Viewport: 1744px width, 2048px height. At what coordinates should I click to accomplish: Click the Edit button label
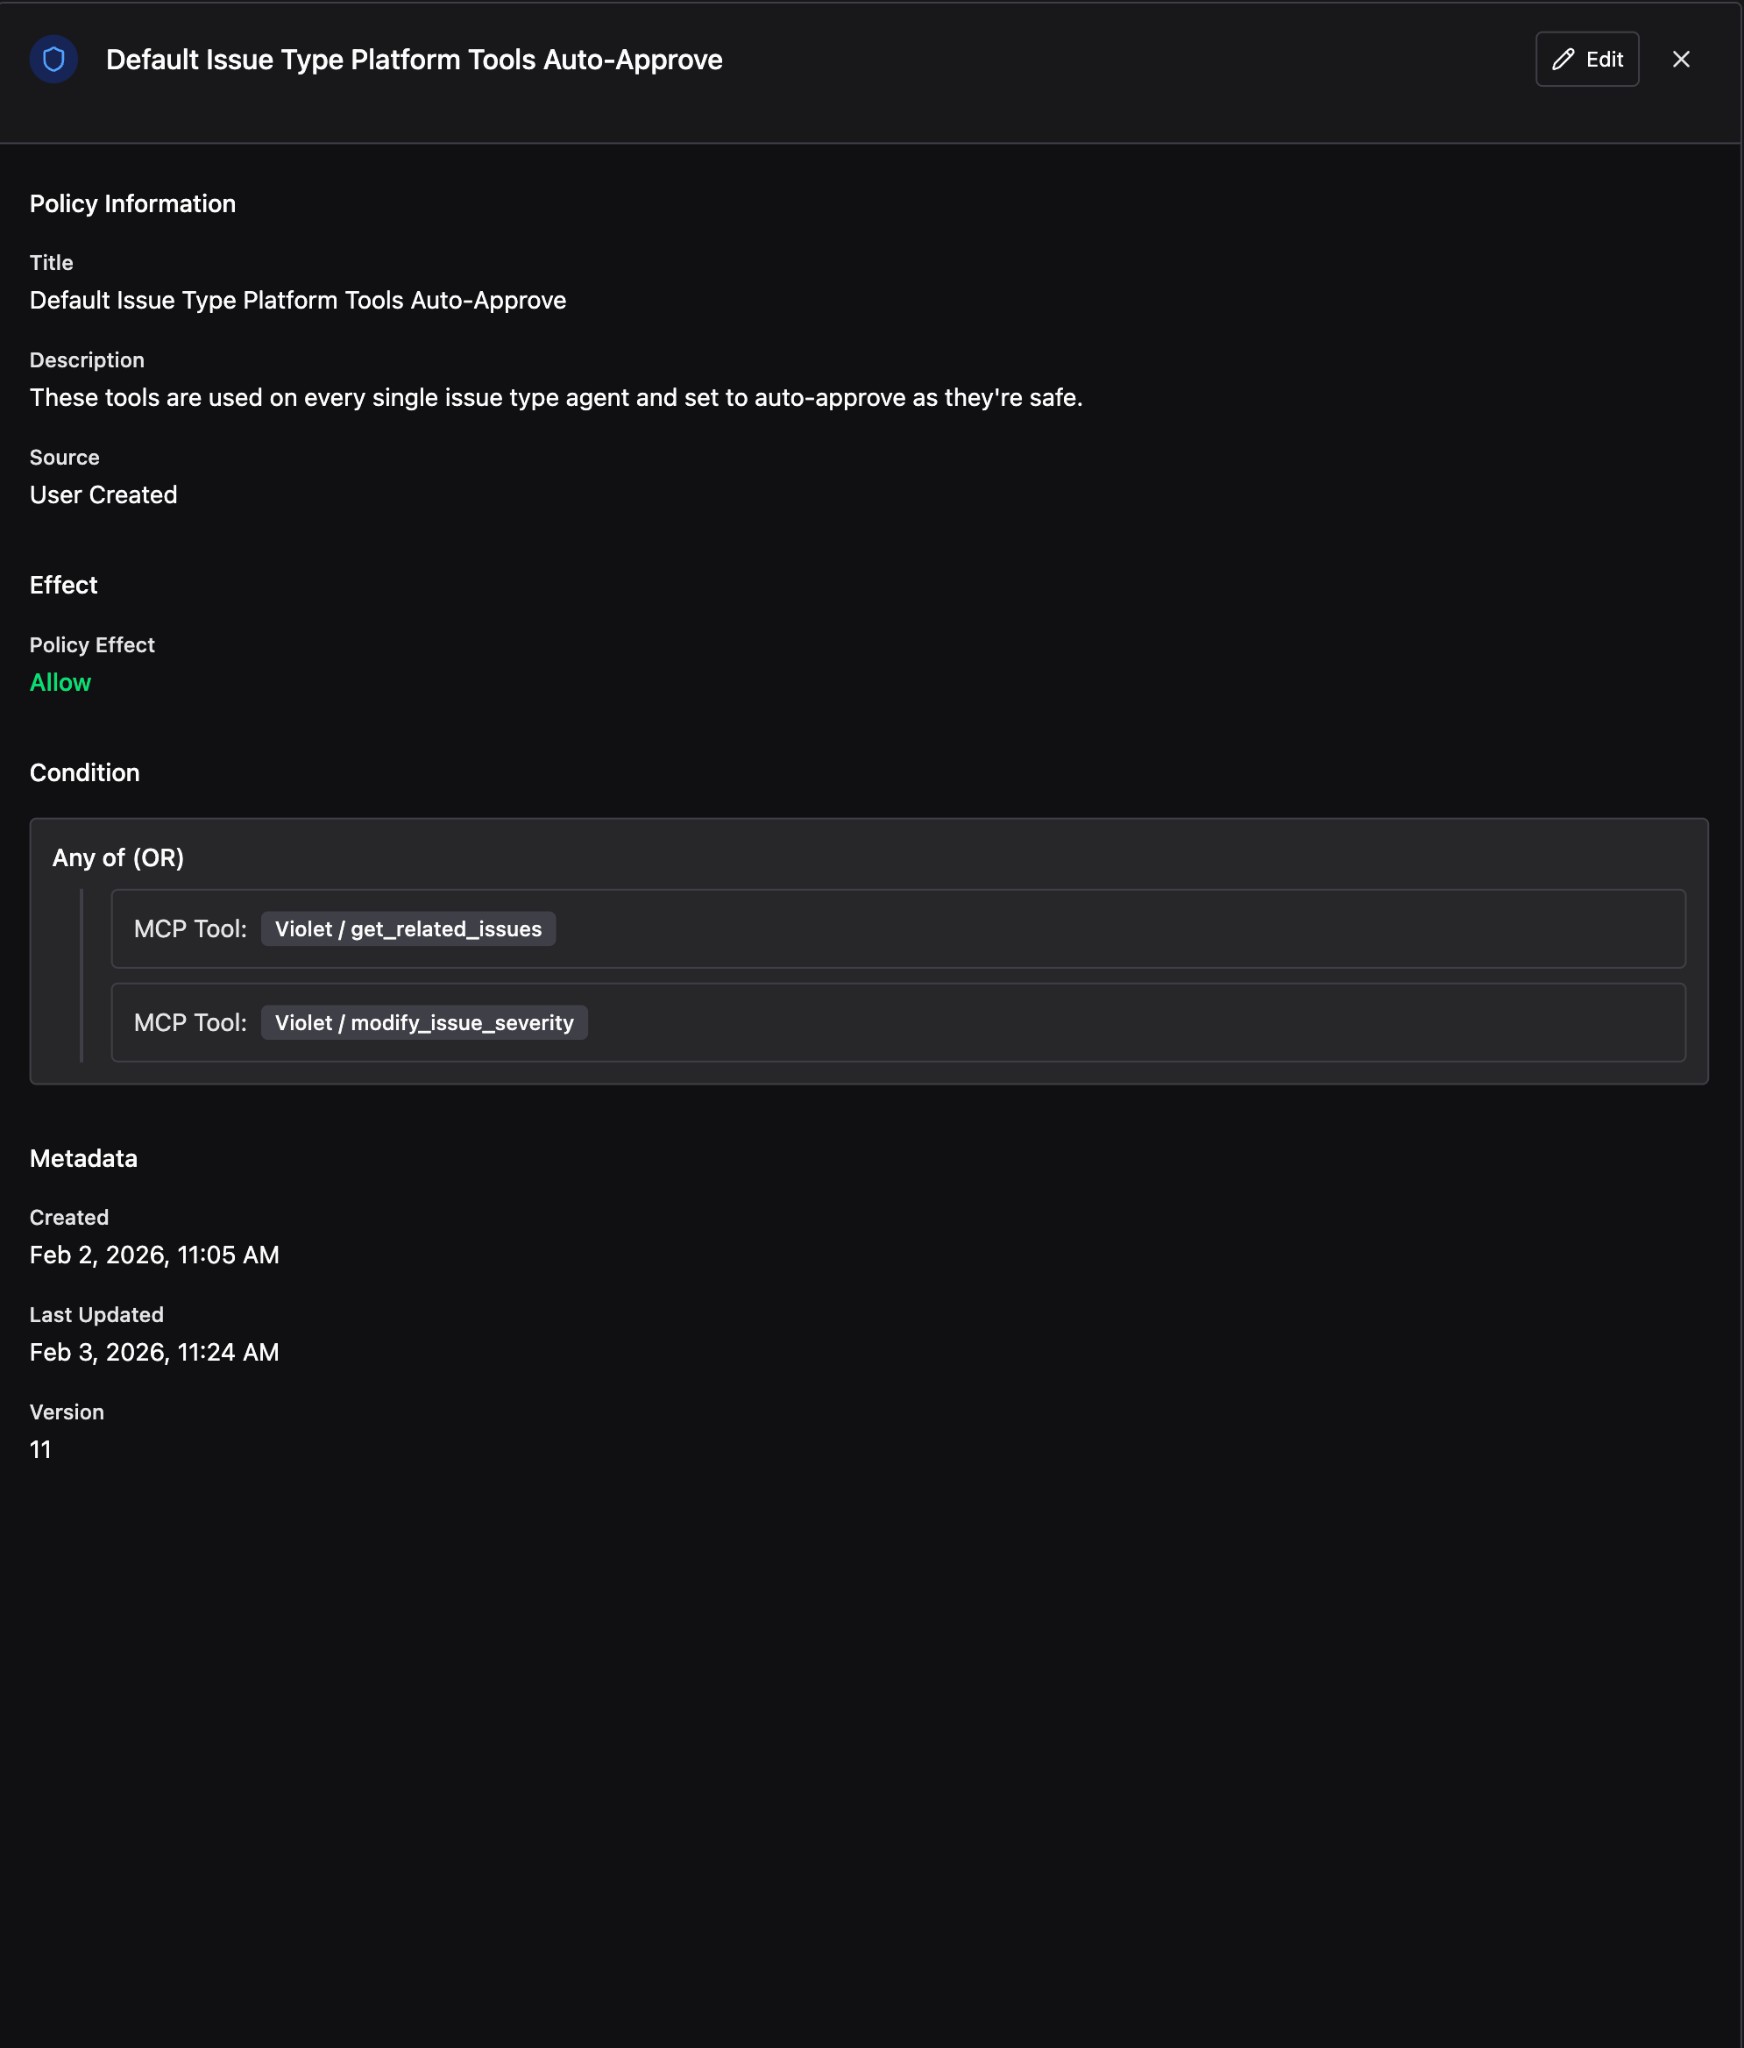pos(1604,60)
